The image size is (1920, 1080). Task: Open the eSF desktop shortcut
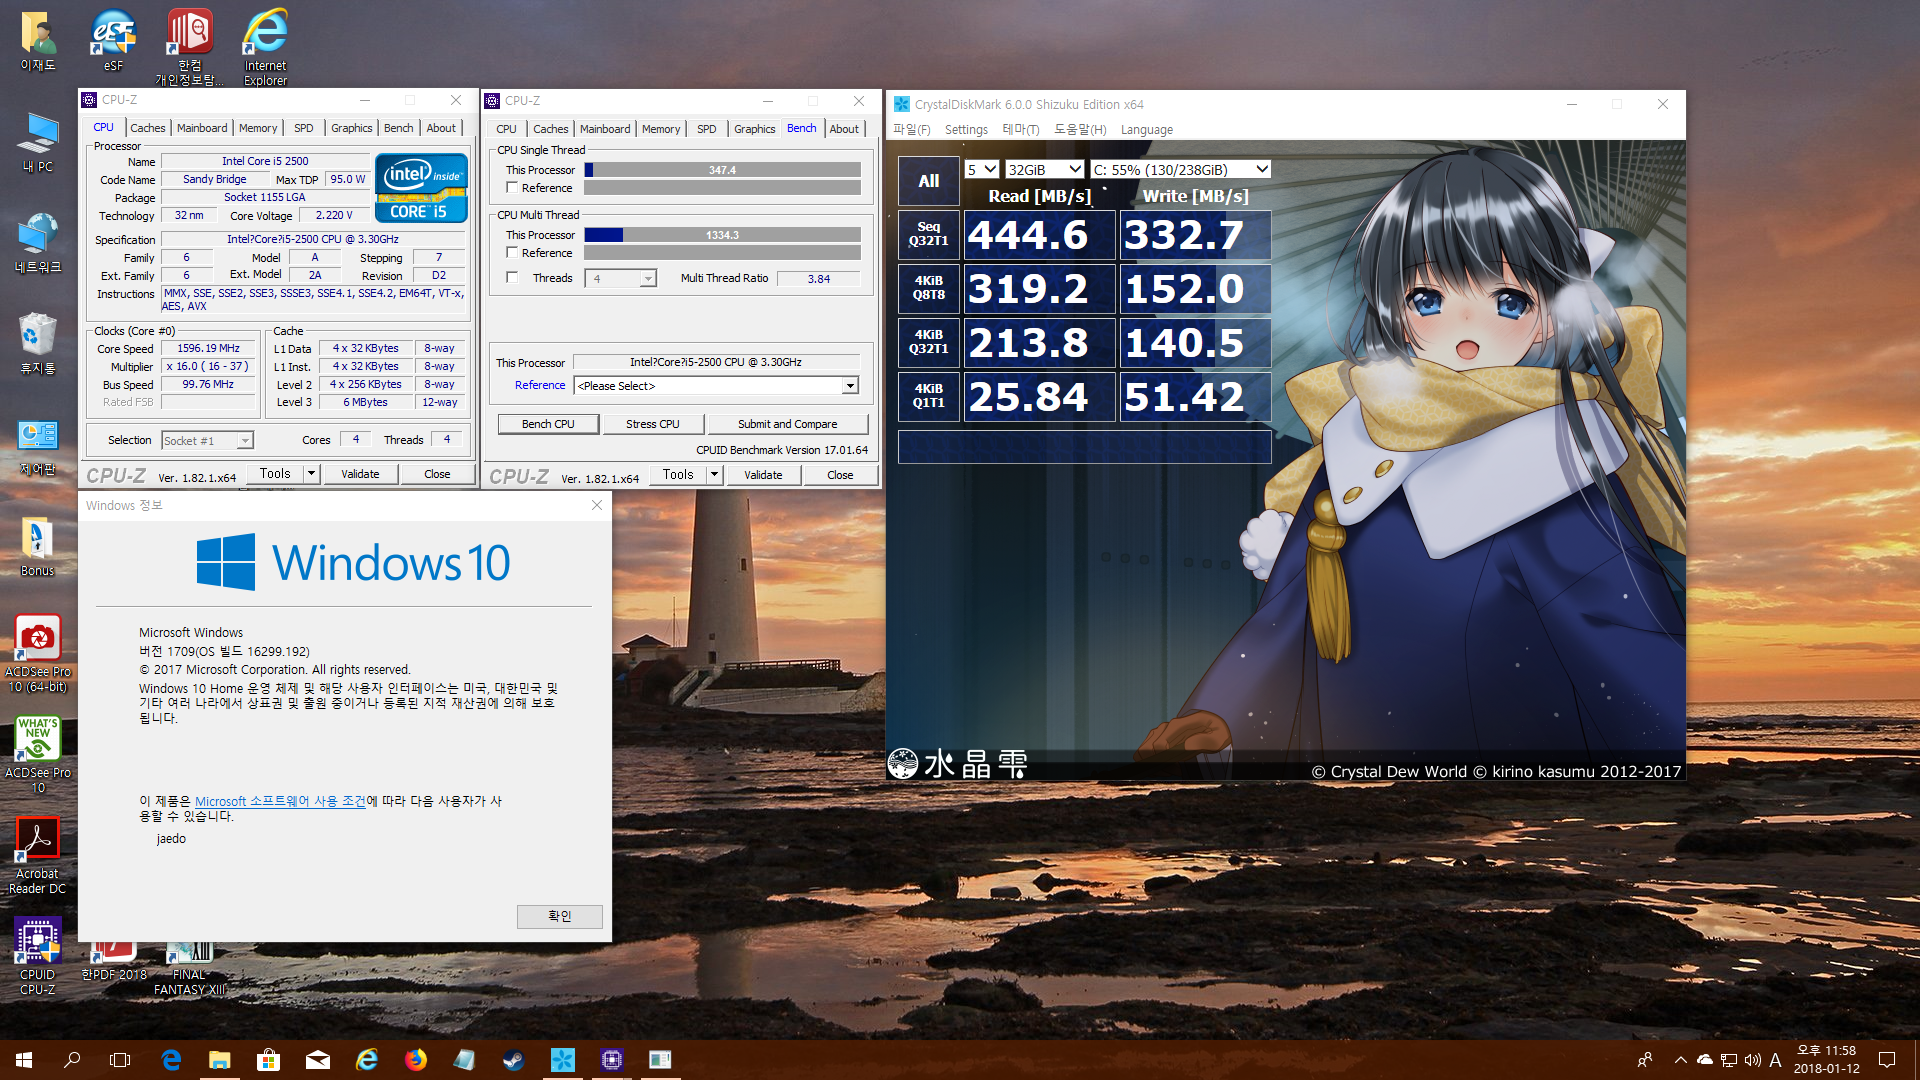[x=113, y=40]
